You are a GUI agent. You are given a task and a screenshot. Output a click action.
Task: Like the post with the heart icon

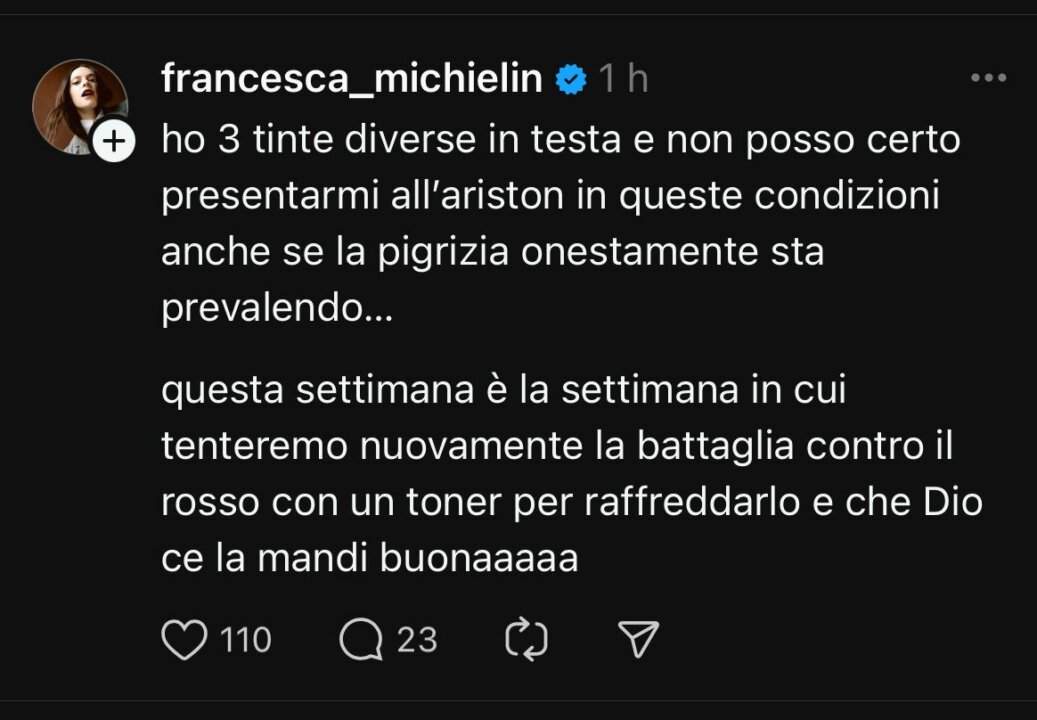pos(183,639)
